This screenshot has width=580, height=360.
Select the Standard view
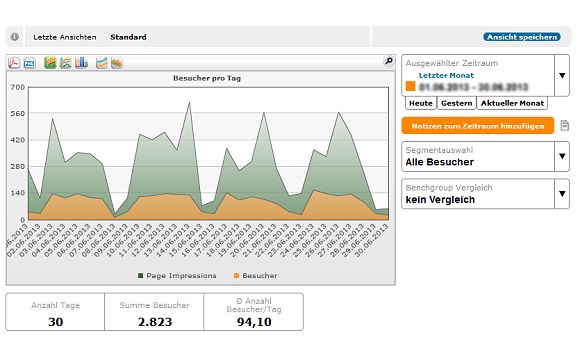click(x=128, y=37)
